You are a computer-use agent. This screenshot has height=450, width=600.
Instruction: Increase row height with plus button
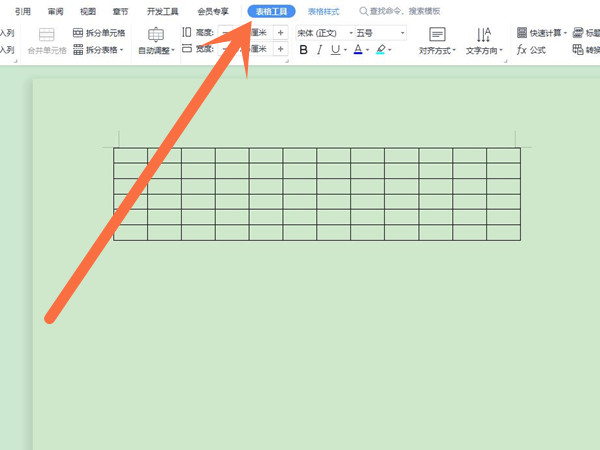tap(280, 33)
